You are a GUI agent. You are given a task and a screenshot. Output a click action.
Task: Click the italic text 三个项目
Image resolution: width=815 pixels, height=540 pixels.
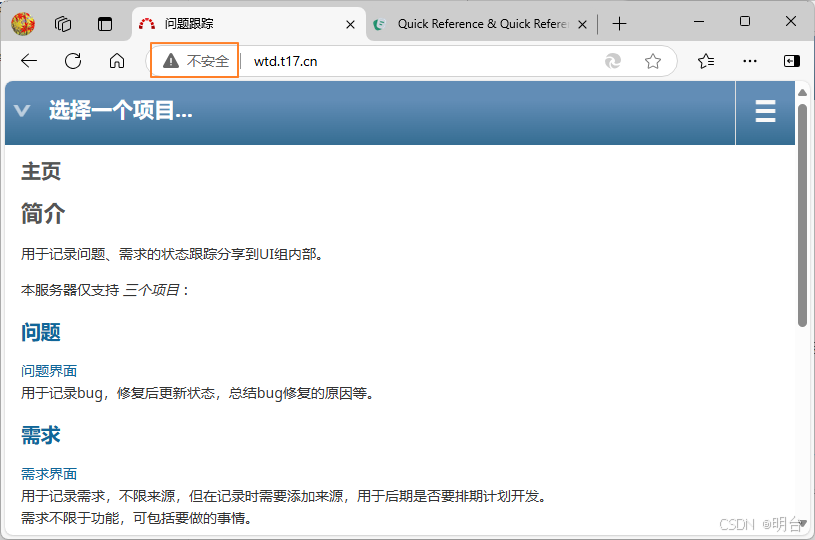click(151, 290)
